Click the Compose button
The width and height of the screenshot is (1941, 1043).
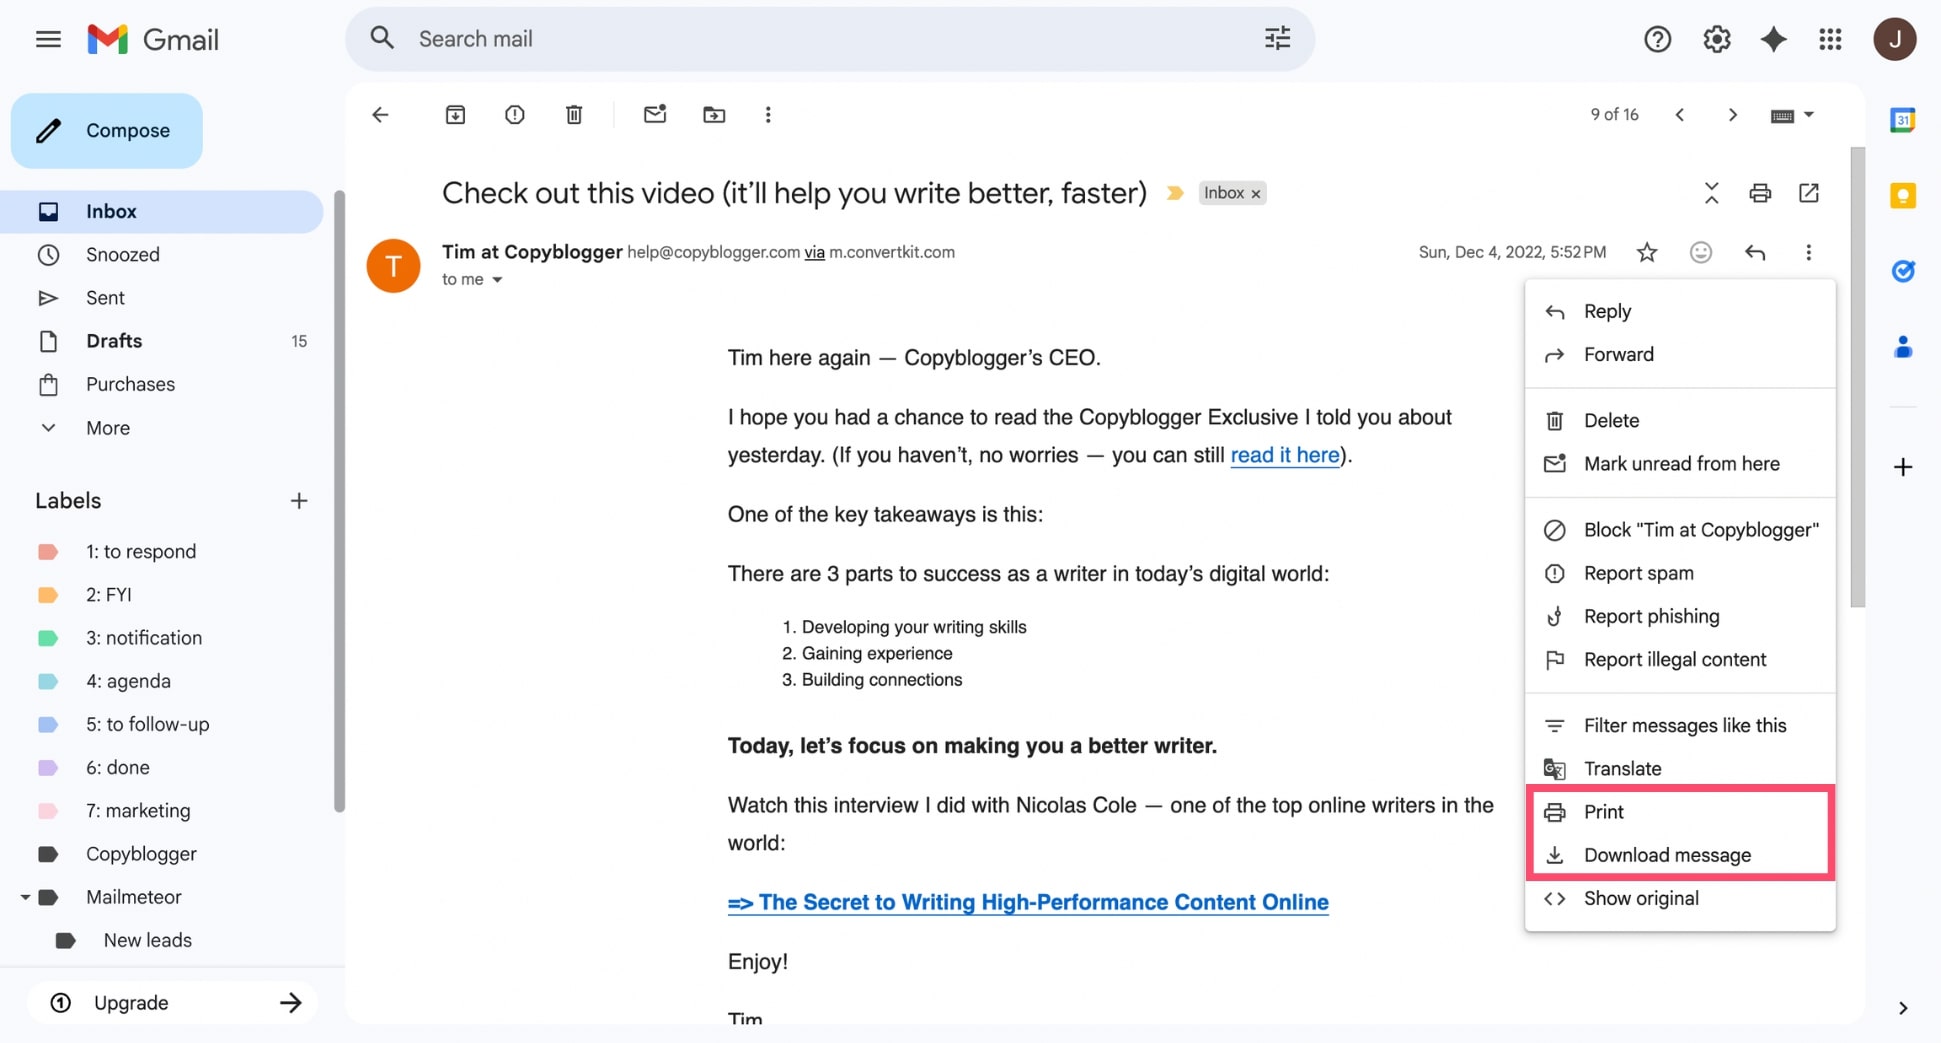(107, 130)
